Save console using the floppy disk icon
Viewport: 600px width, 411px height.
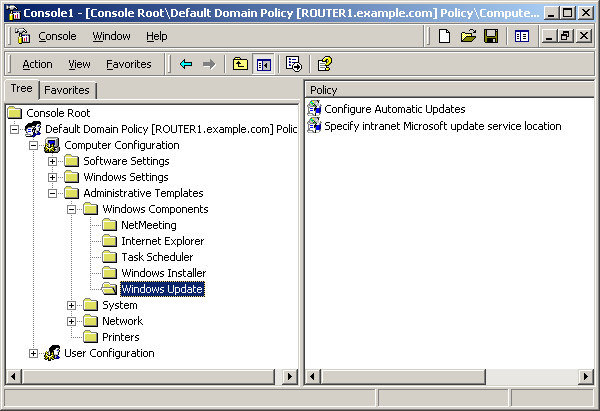click(x=490, y=36)
